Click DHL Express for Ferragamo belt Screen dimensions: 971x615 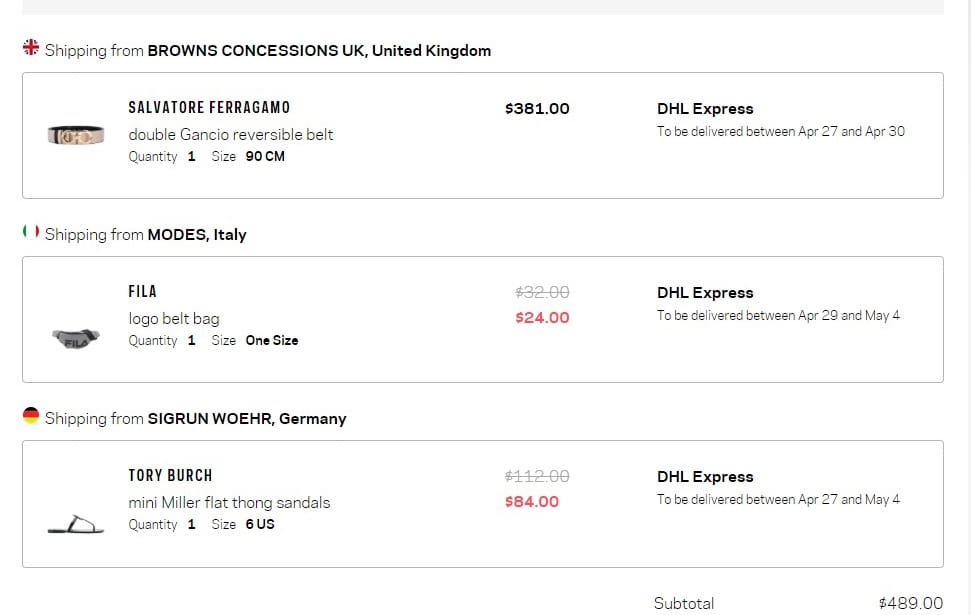click(705, 108)
